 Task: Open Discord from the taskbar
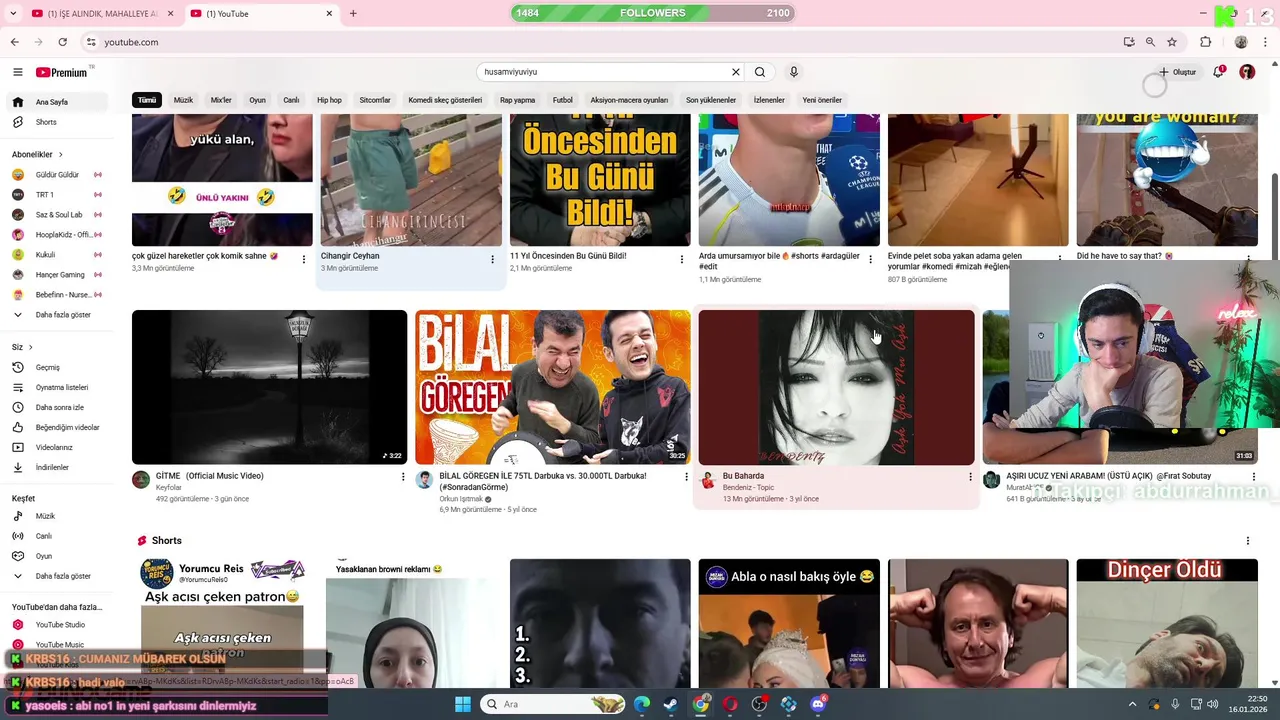tap(818, 704)
